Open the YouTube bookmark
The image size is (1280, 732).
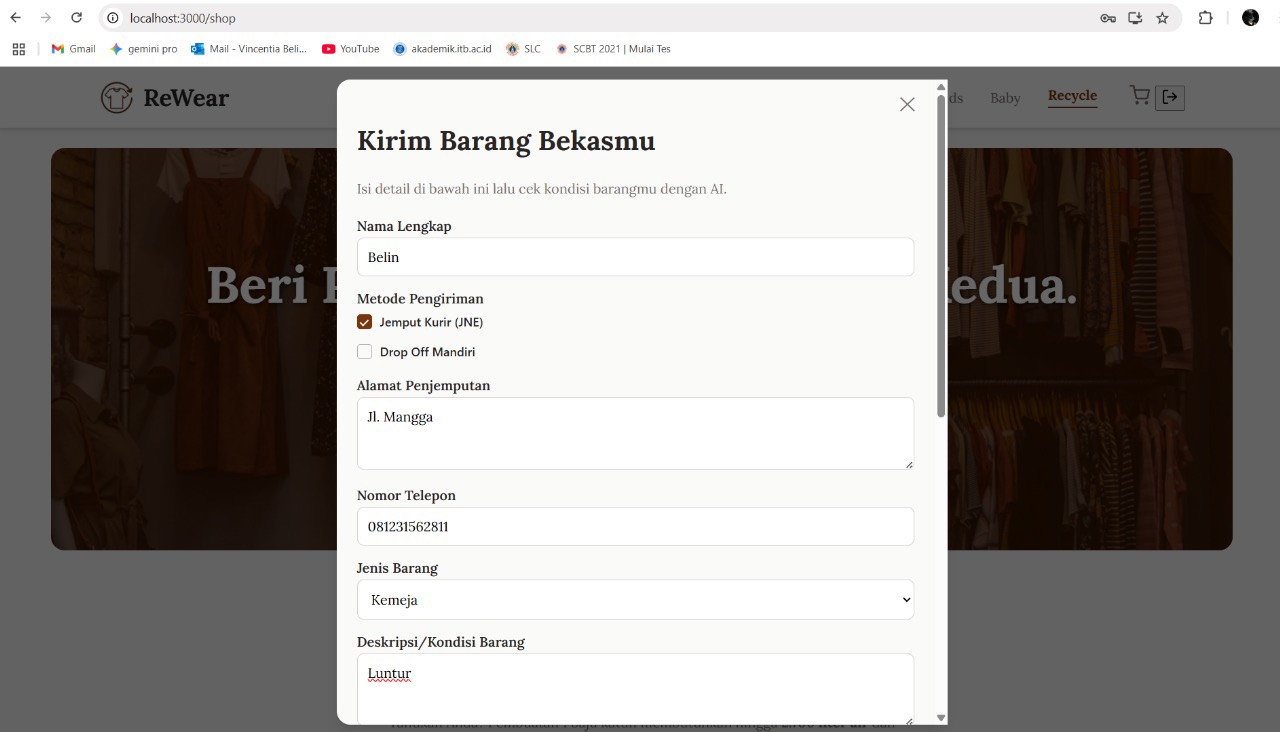(350, 49)
